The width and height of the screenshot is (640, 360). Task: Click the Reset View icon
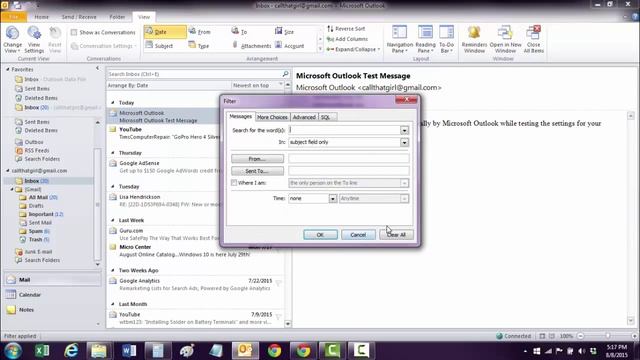(x=55, y=39)
